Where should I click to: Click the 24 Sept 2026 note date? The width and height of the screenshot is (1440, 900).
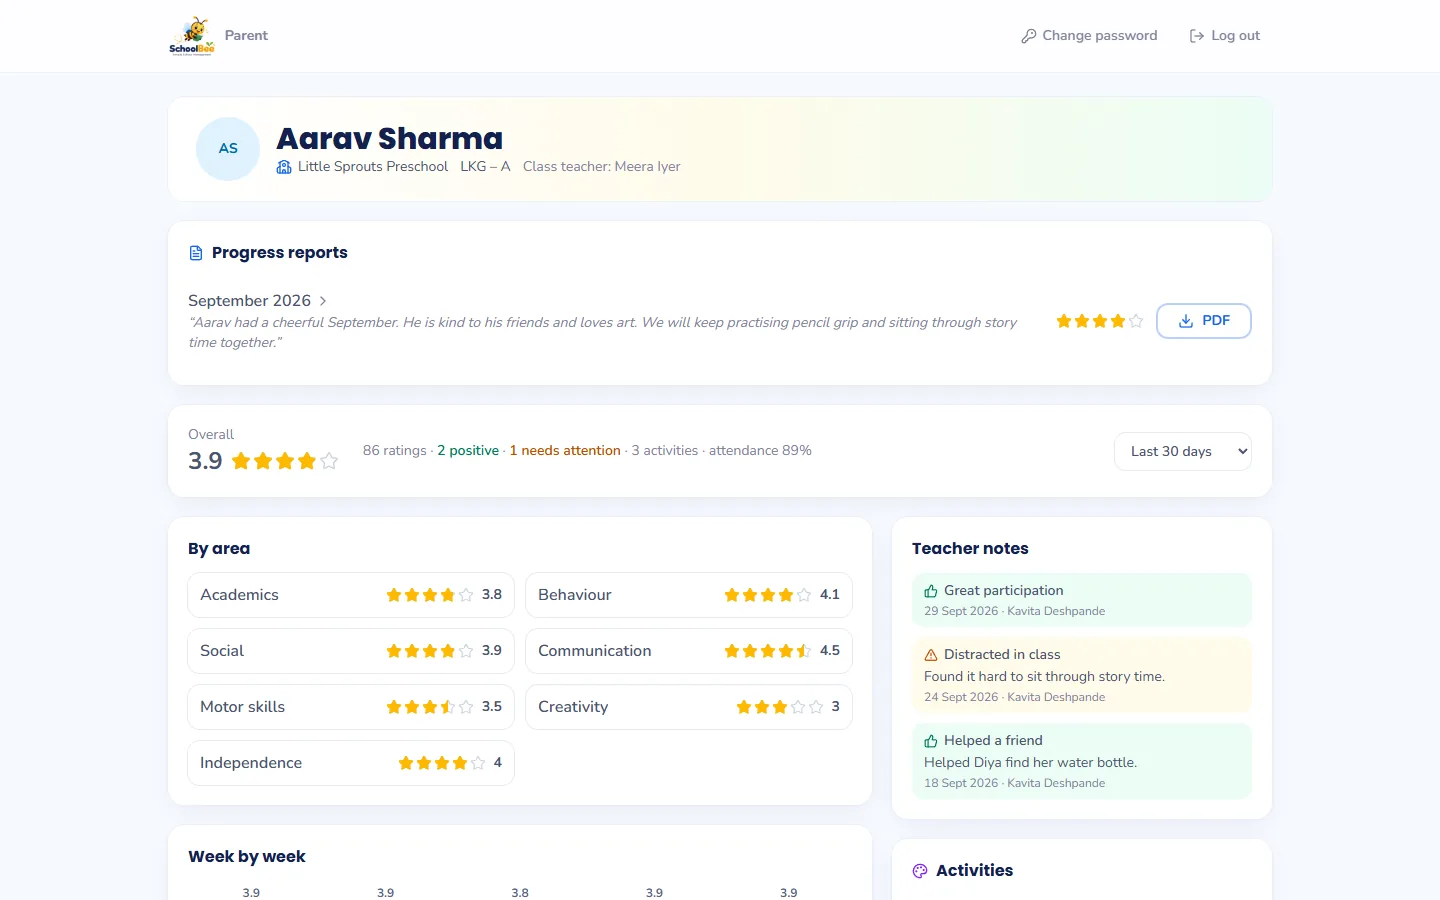[x=961, y=698]
